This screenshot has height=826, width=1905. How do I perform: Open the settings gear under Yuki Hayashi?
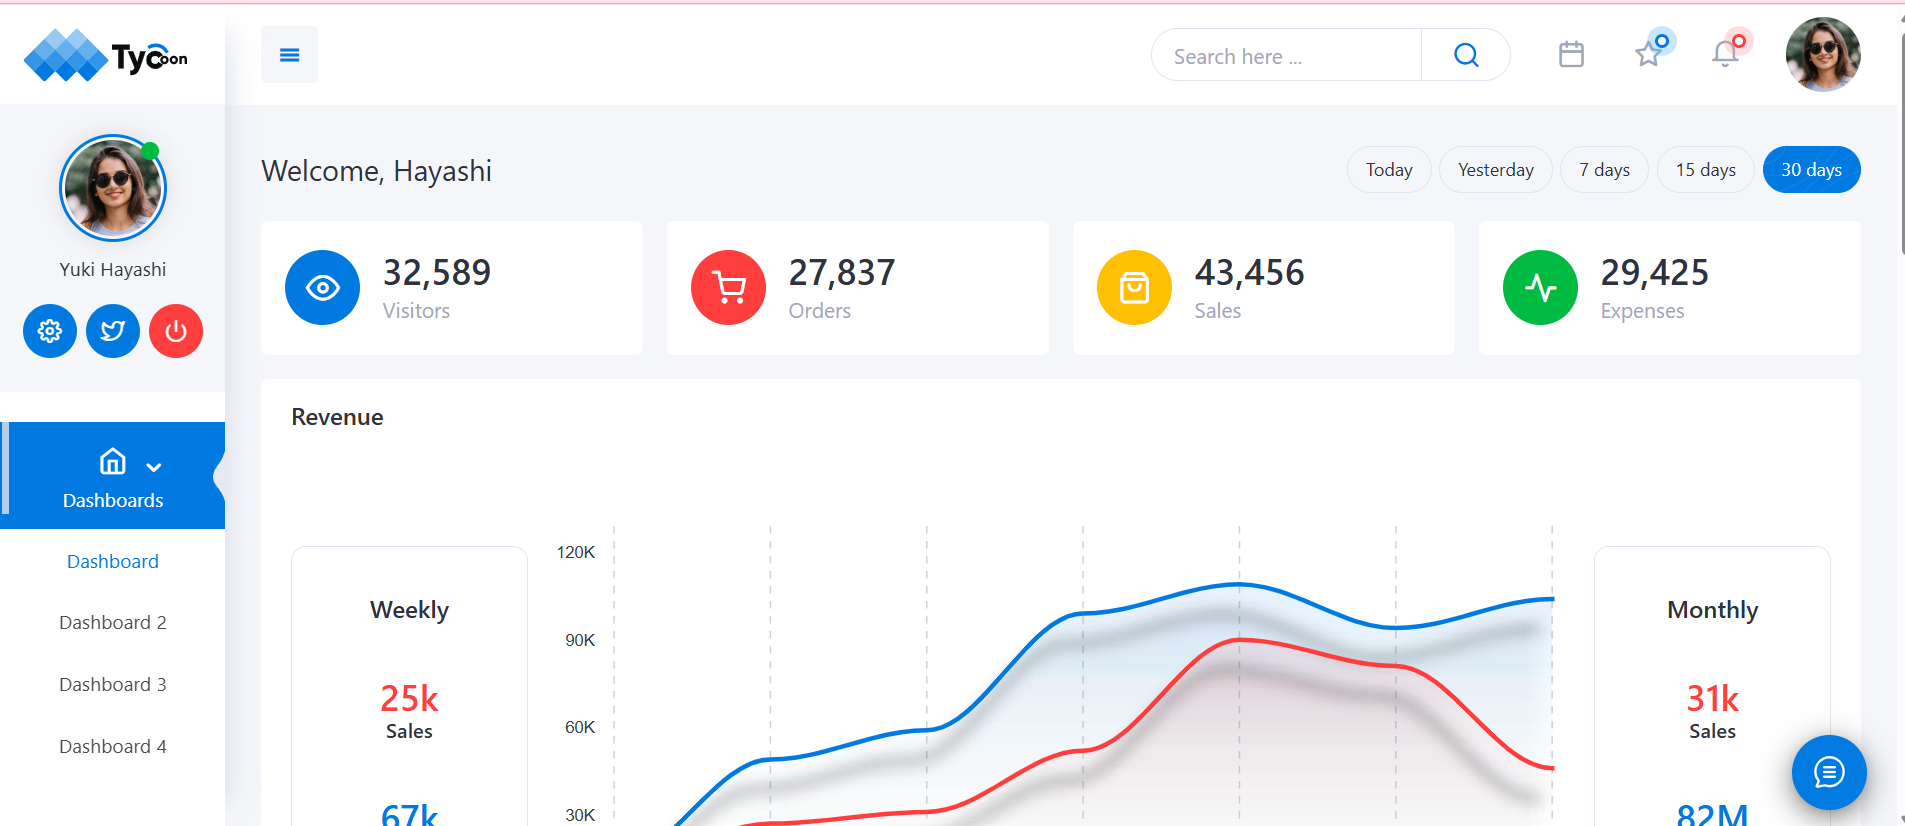click(50, 331)
